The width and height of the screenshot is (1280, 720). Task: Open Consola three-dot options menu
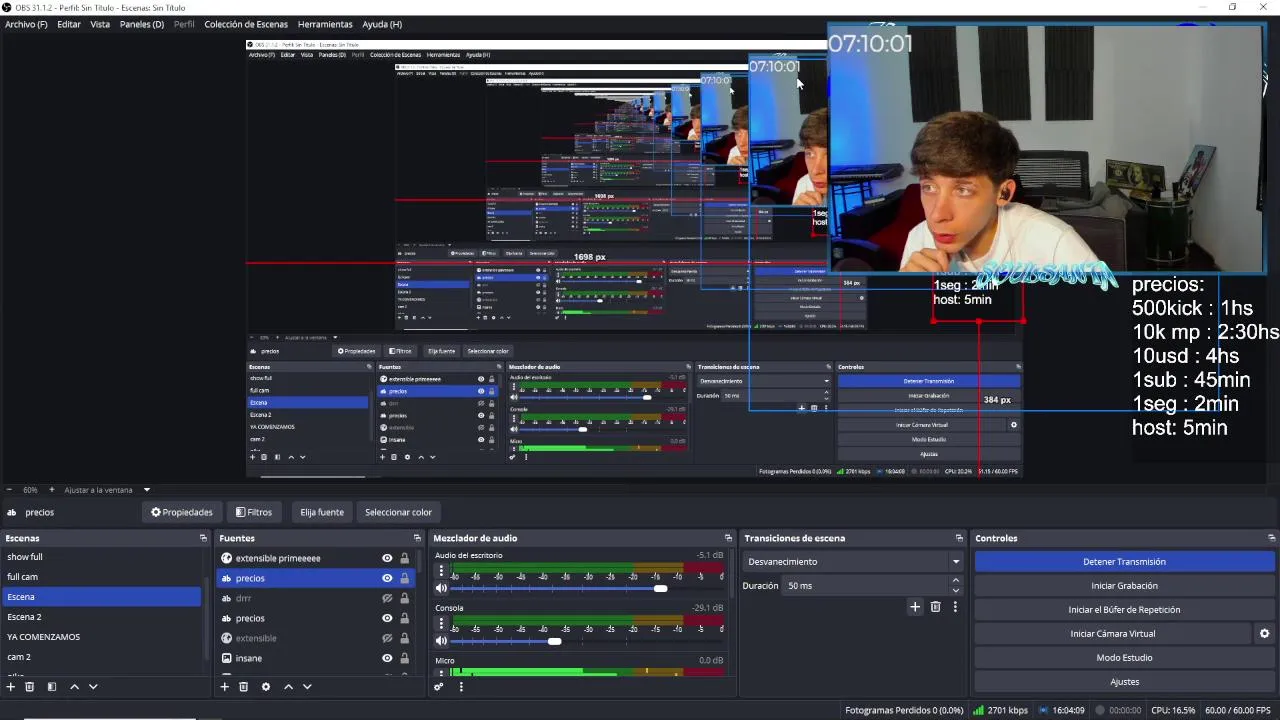441,624
